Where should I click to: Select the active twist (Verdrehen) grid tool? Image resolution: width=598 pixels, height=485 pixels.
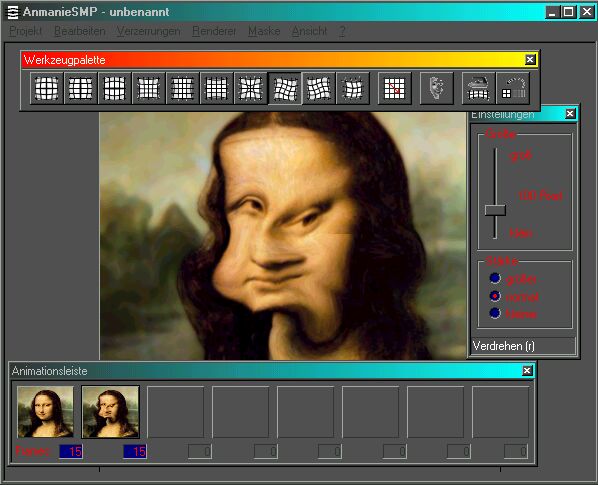point(285,88)
